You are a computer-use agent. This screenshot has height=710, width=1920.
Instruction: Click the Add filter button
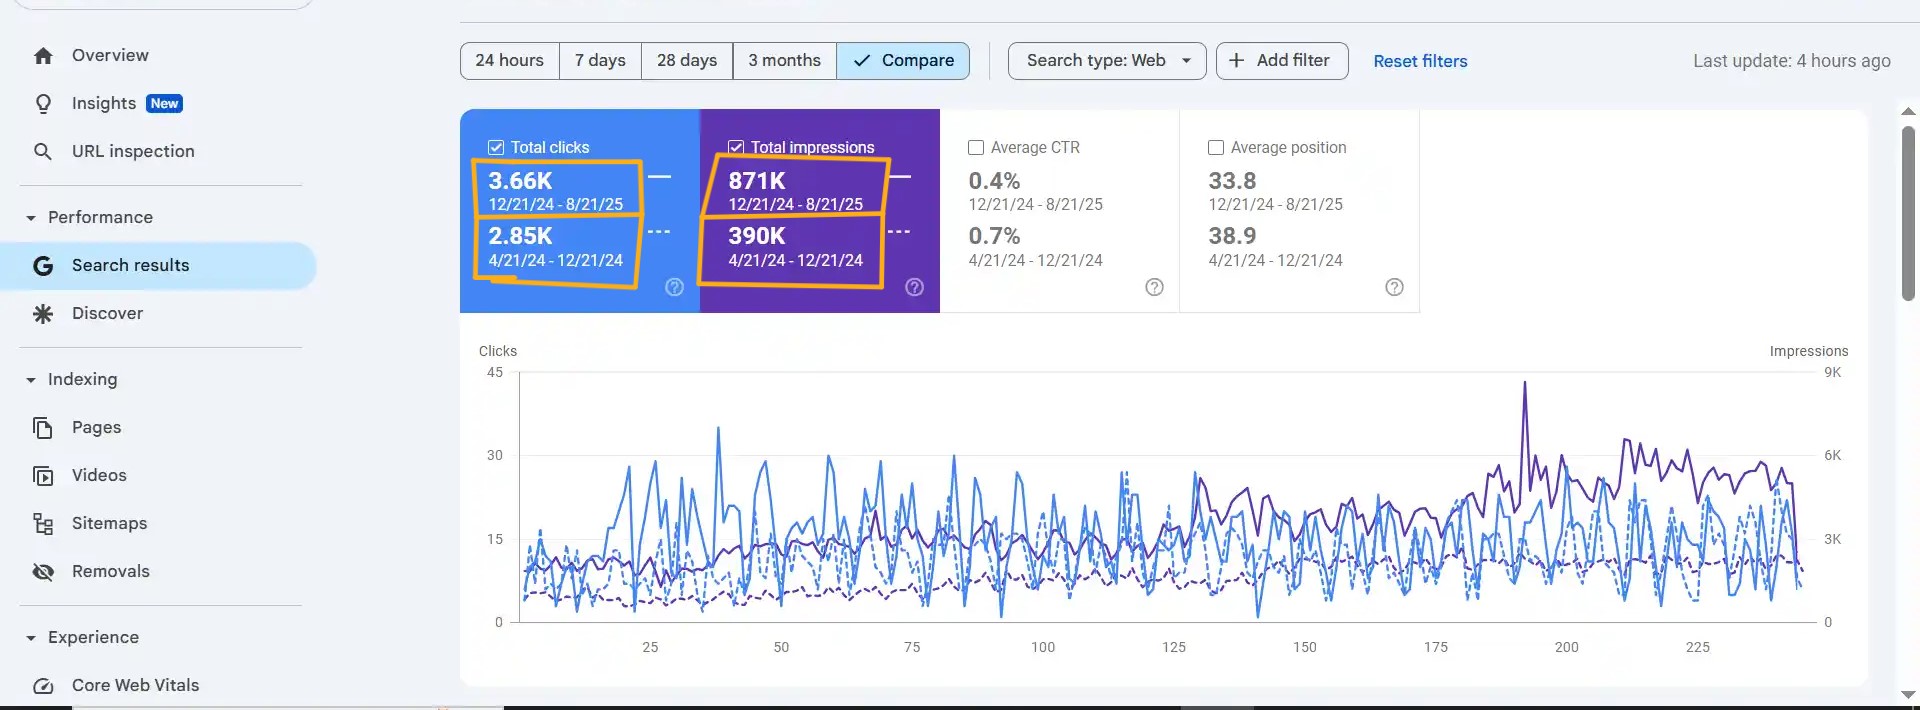coord(1281,61)
